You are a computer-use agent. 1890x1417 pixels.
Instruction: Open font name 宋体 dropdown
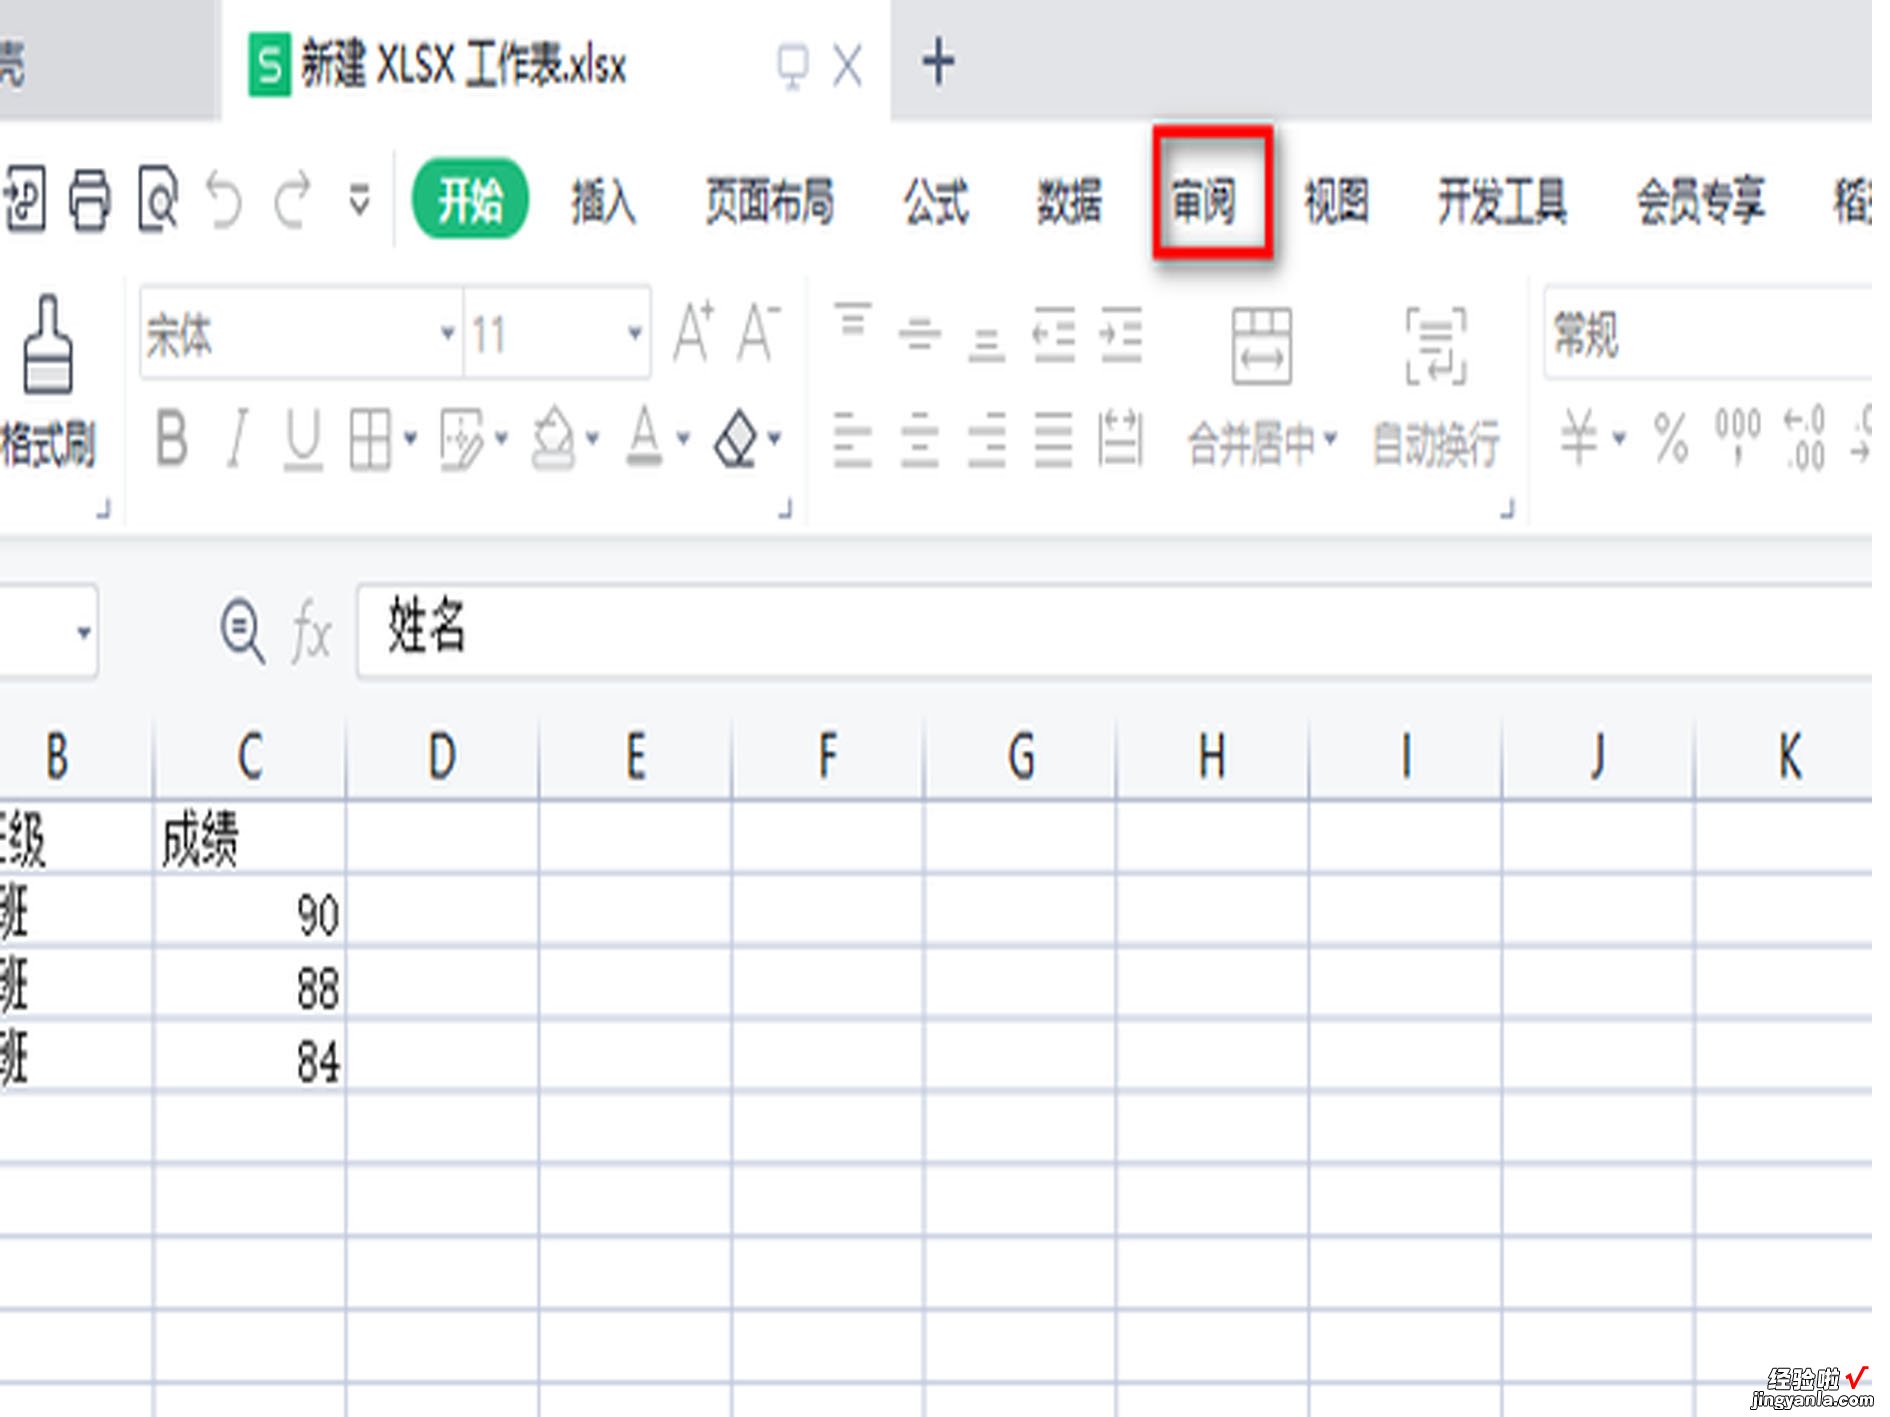pos(447,333)
